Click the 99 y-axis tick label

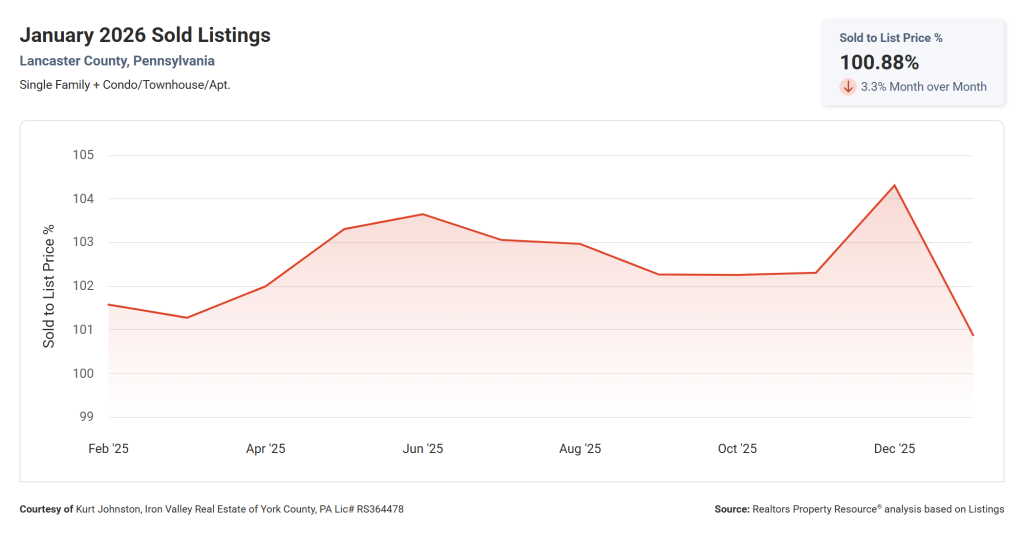[86, 417]
